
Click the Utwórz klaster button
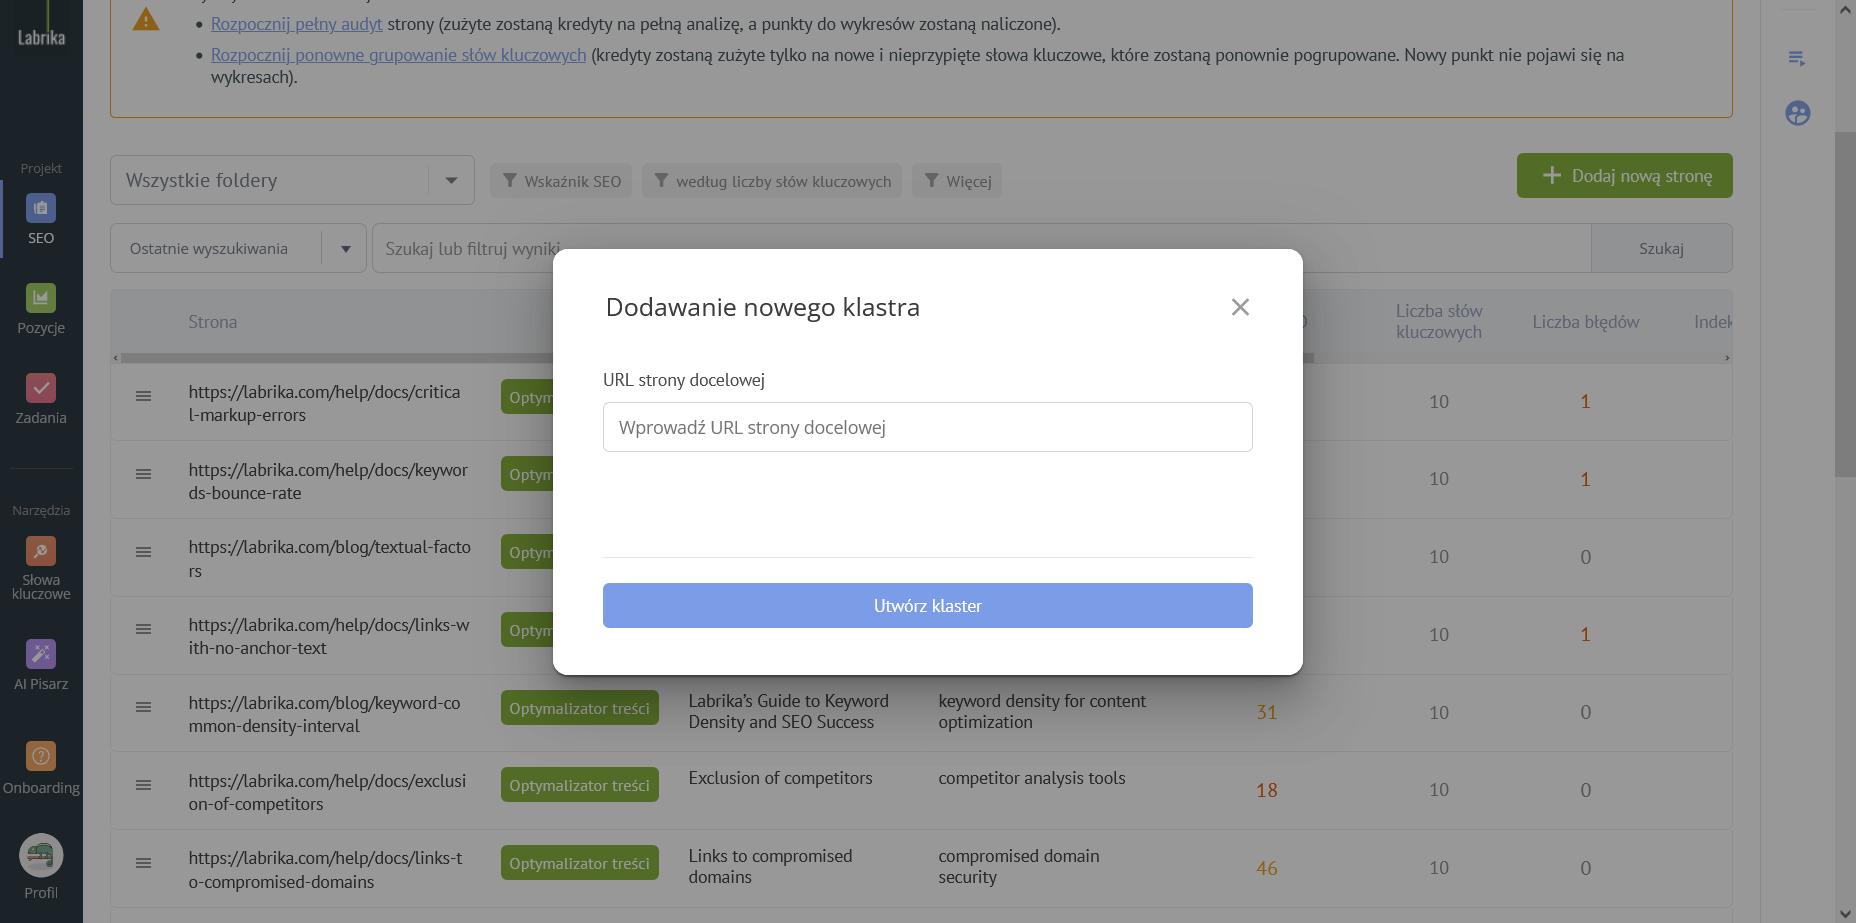coord(927,606)
